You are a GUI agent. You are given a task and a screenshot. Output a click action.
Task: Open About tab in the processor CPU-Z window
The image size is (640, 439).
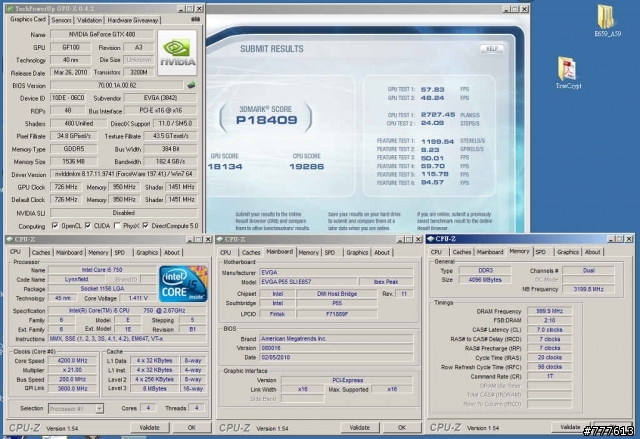[x=172, y=253]
